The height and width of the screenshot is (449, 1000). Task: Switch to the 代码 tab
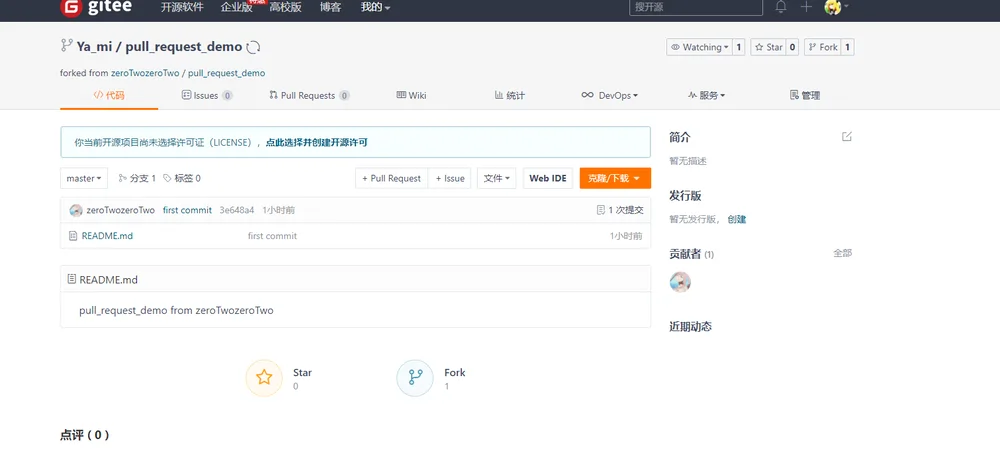(x=109, y=96)
